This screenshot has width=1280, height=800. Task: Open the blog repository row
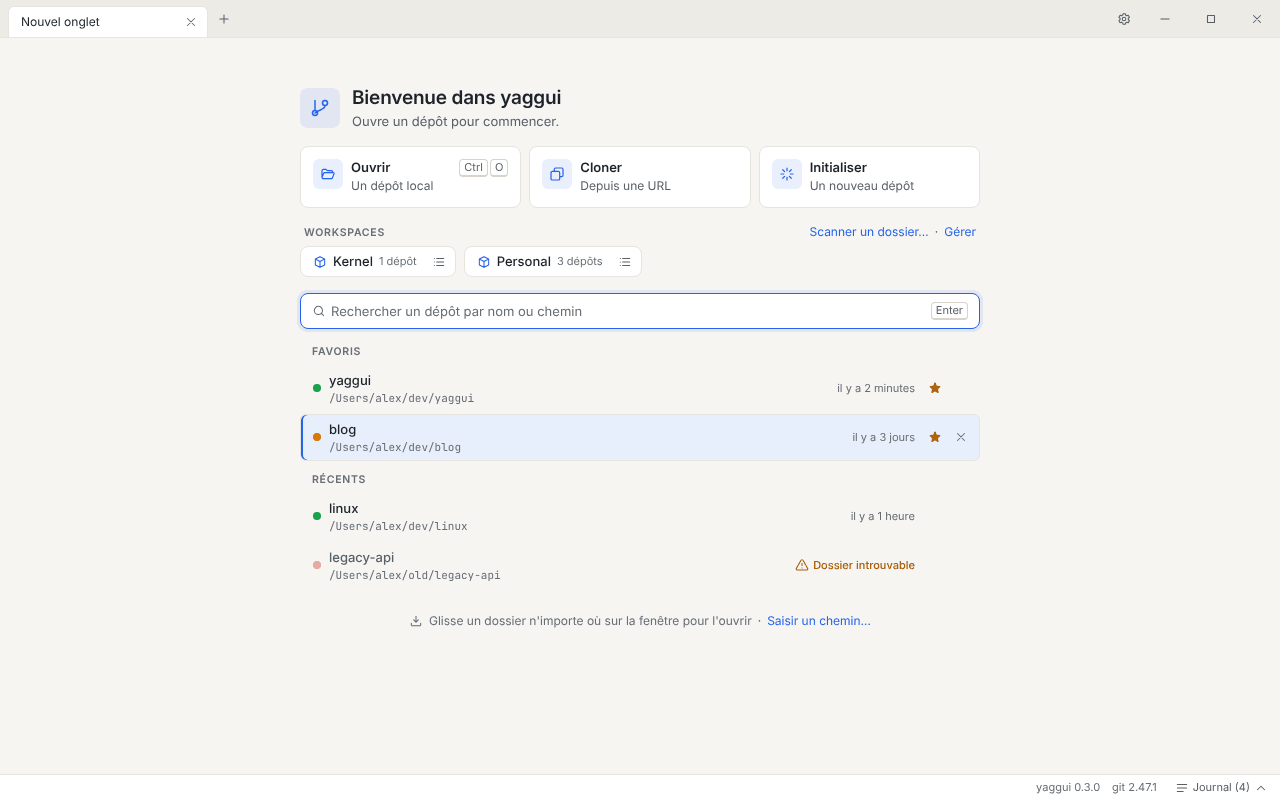(640, 437)
